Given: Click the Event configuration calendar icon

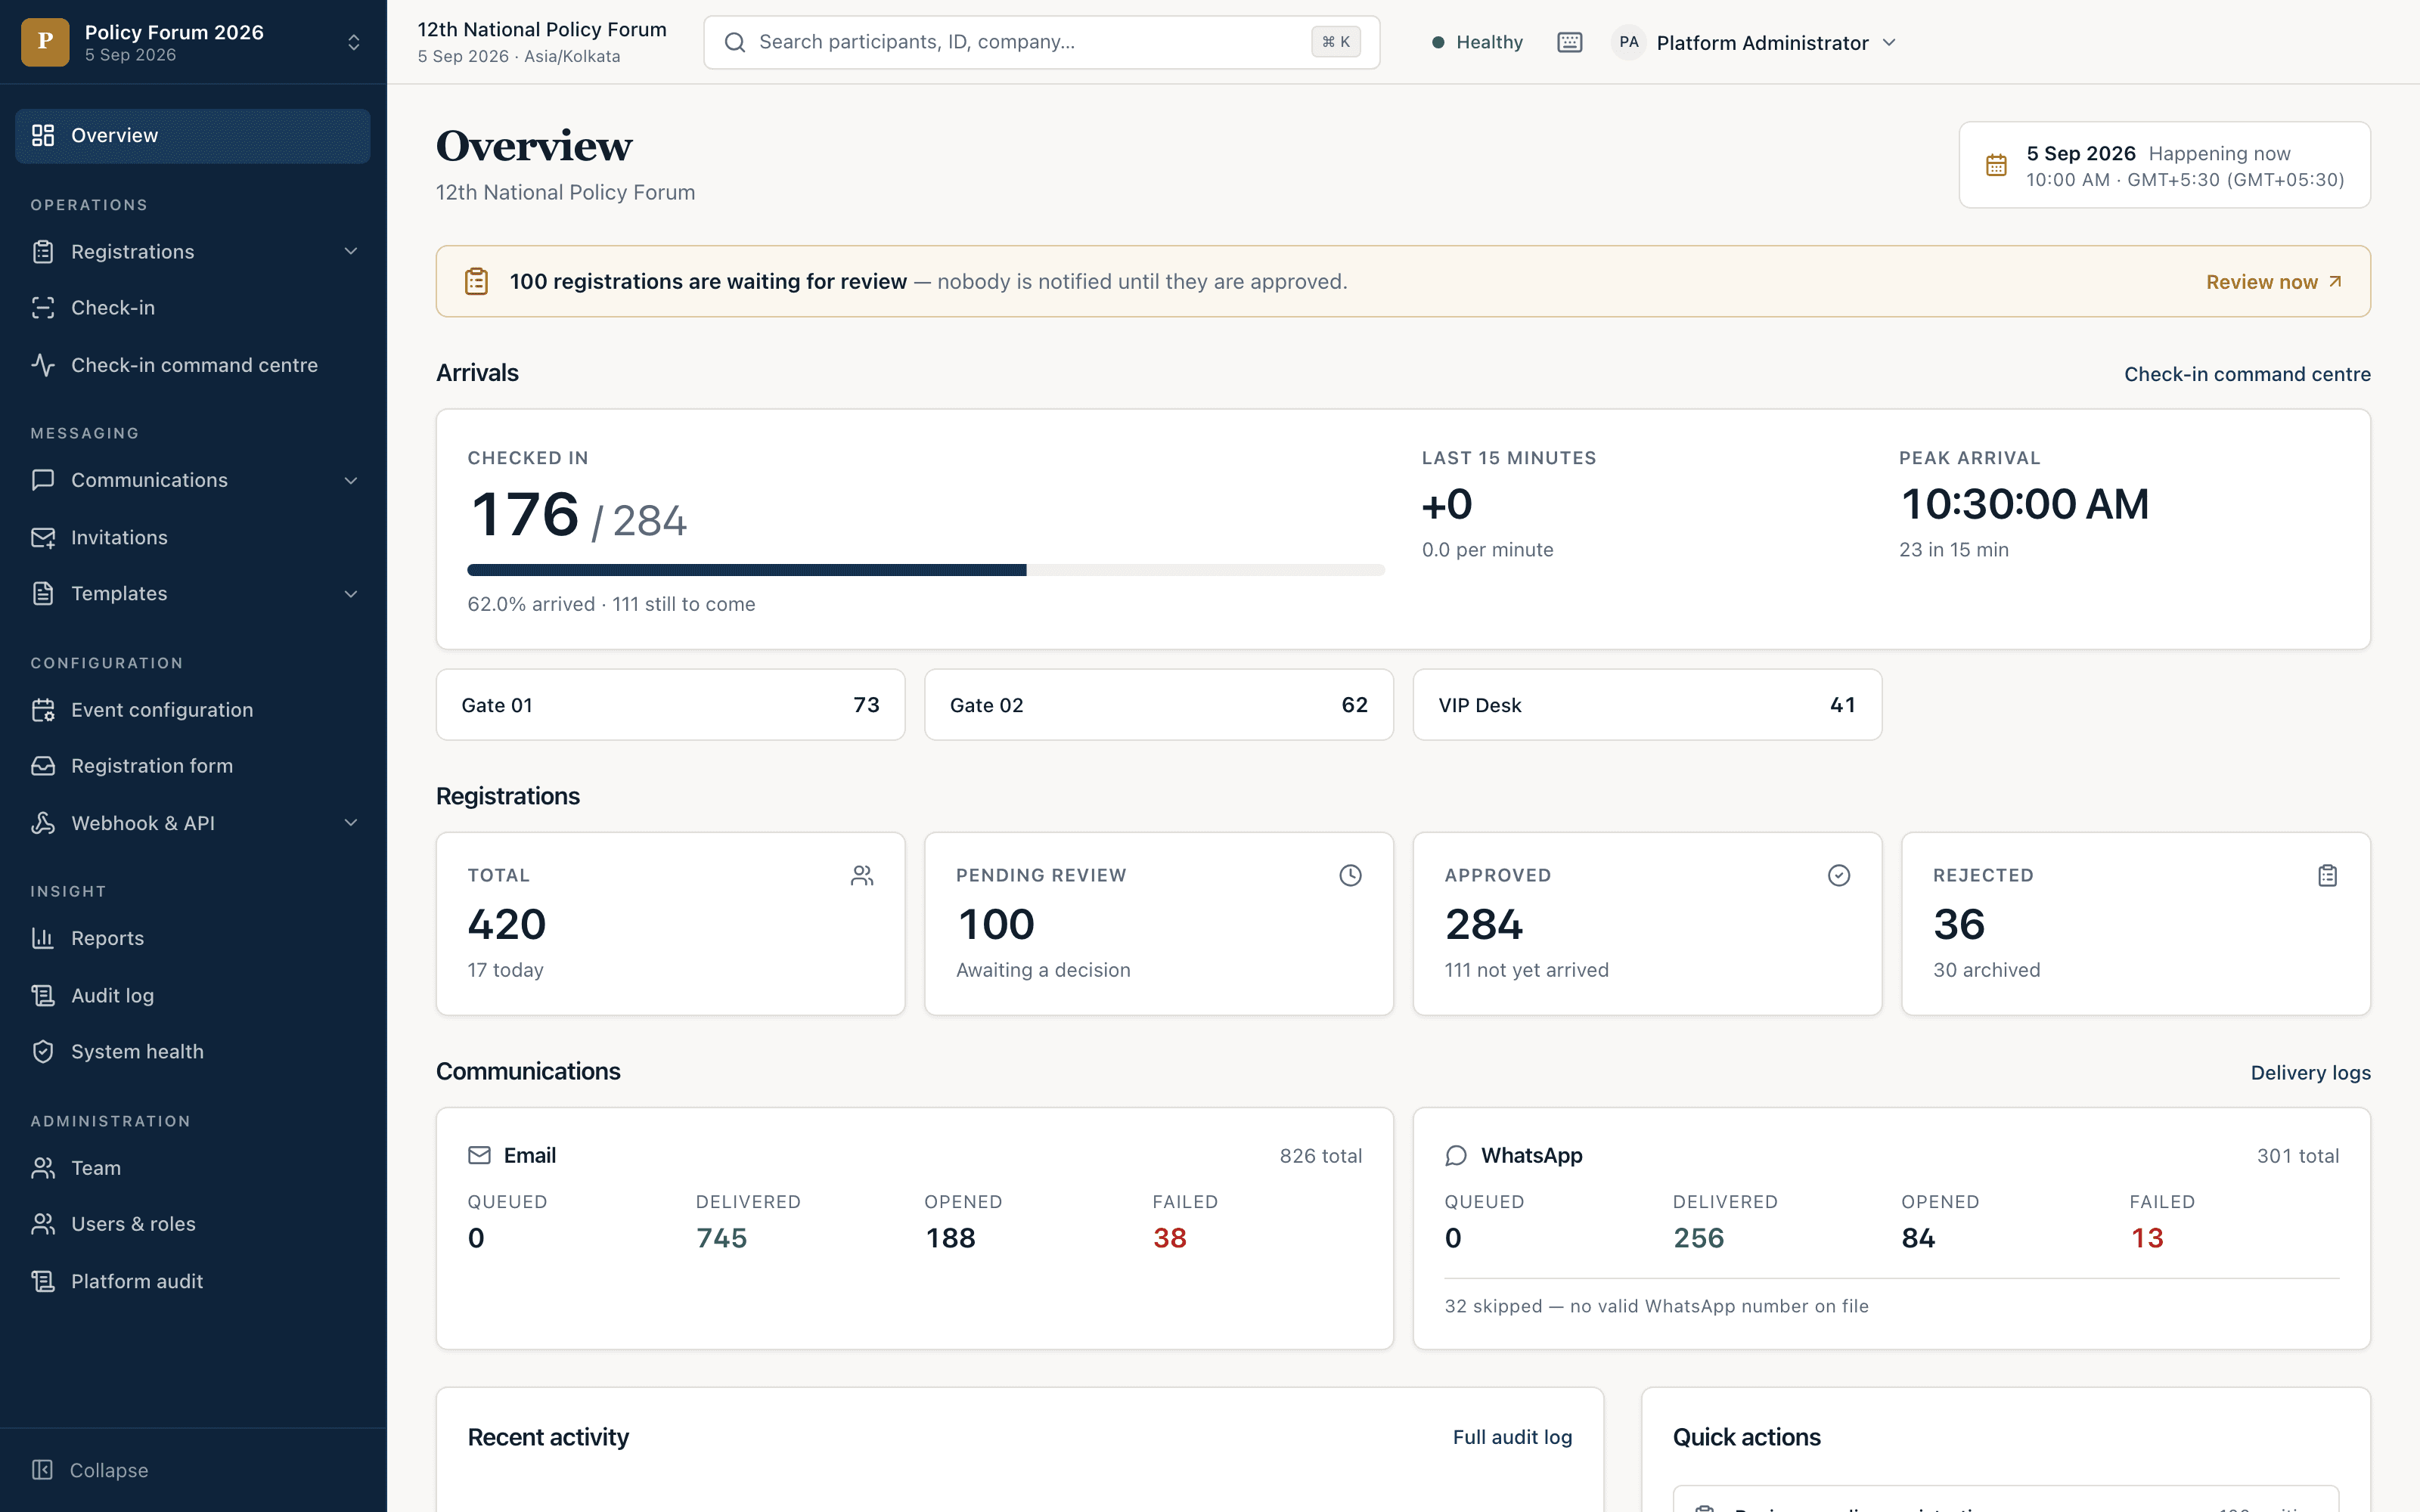Looking at the screenshot, I should pyautogui.click(x=43, y=710).
